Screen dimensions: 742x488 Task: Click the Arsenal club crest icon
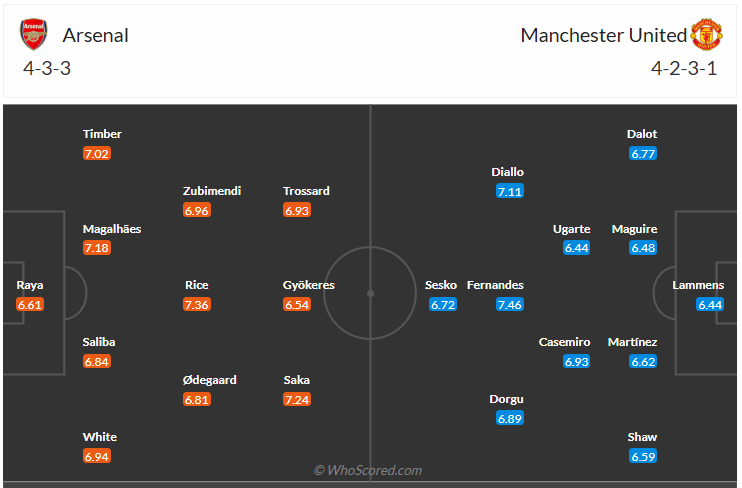(x=34, y=35)
